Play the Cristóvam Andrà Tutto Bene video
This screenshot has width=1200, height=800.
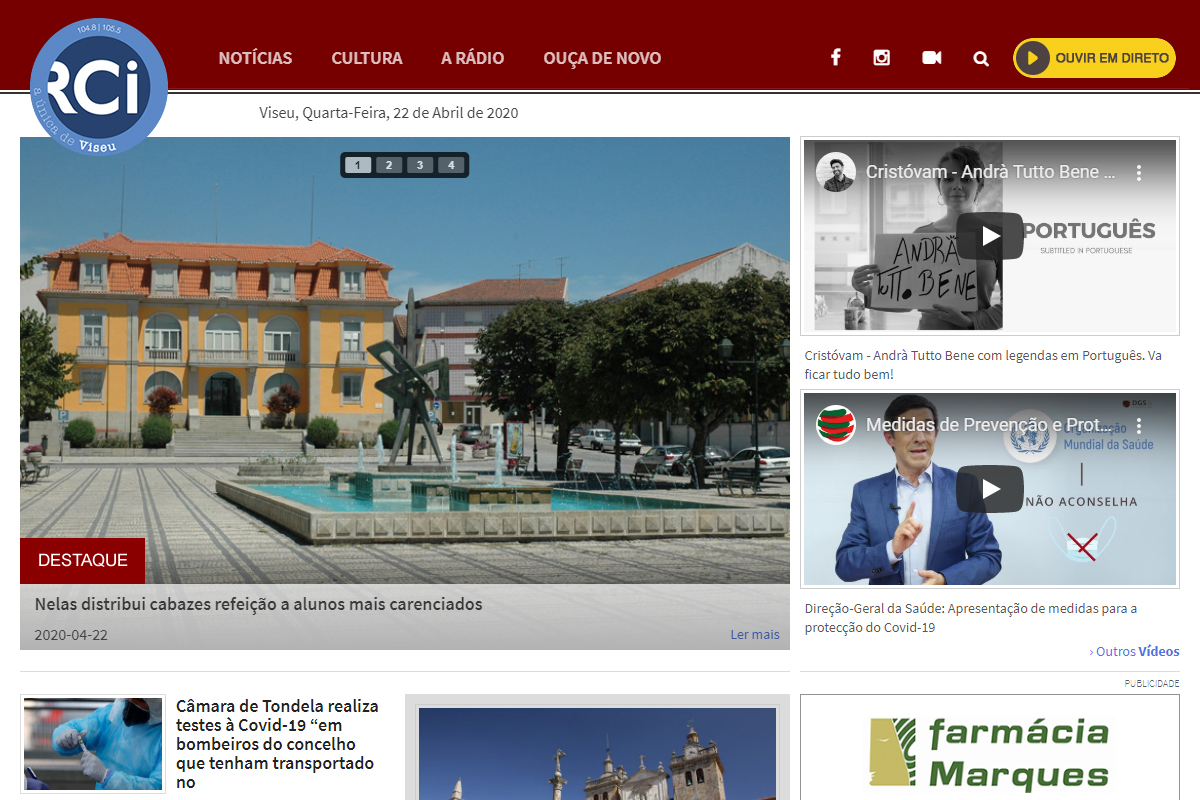(990, 236)
